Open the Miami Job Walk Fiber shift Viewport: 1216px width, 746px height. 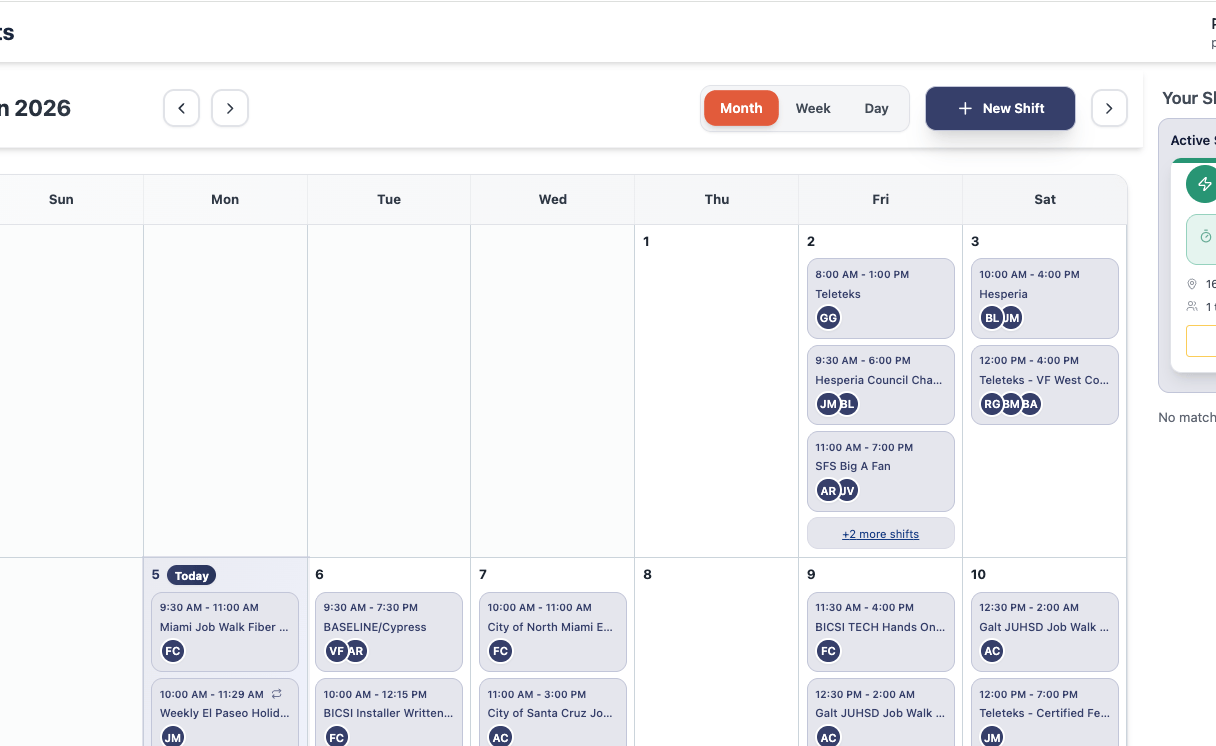225,628
